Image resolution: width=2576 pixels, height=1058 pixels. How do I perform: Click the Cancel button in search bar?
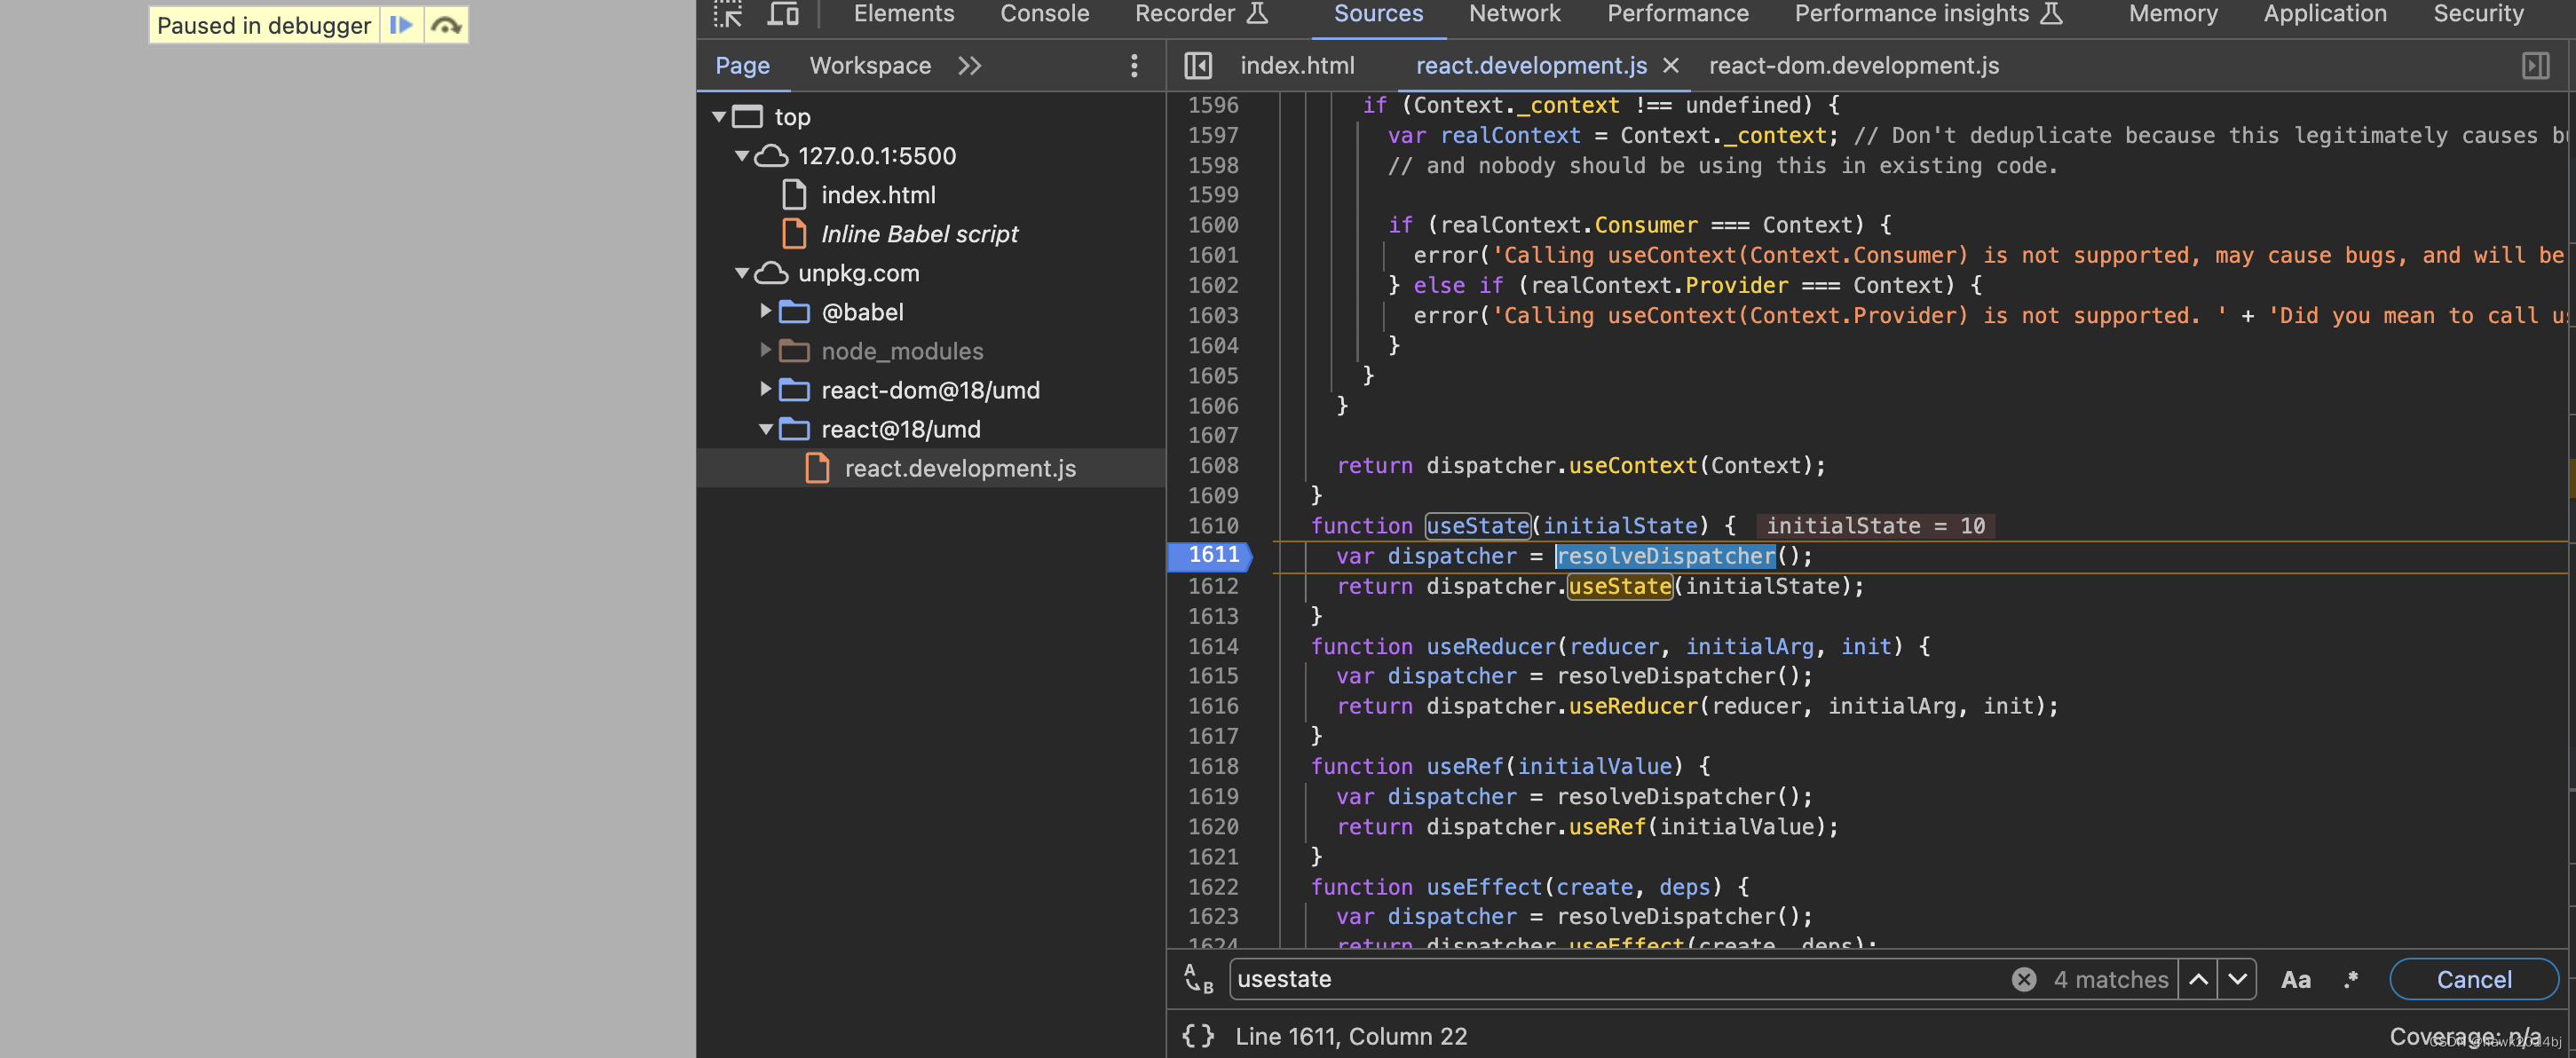point(2473,979)
